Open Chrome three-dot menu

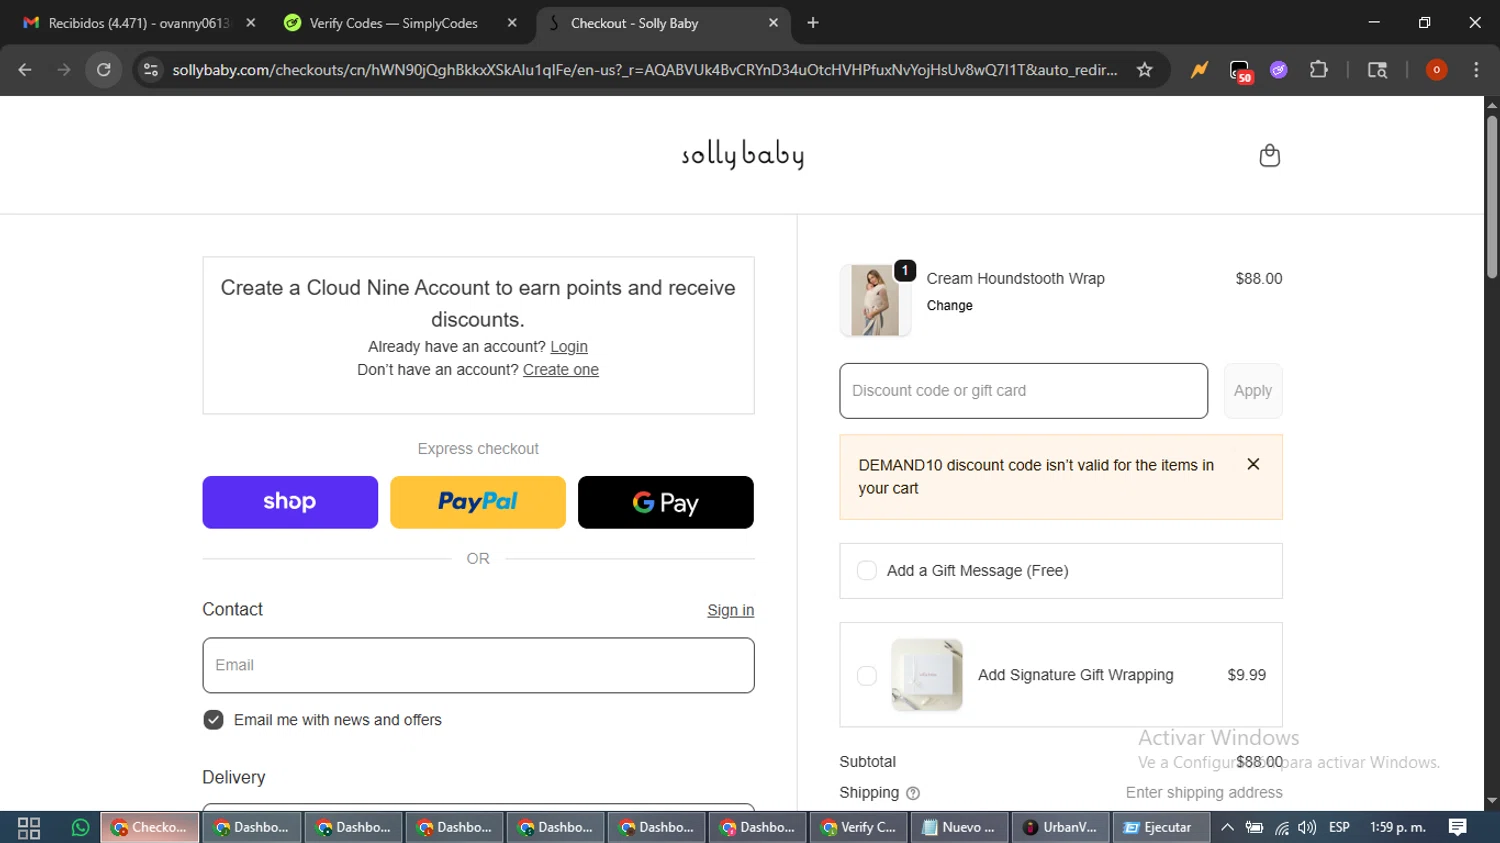(1476, 70)
